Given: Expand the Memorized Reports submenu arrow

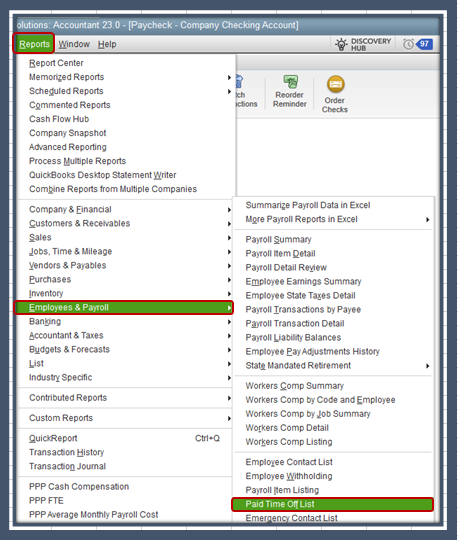Looking at the screenshot, I should [x=229, y=77].
